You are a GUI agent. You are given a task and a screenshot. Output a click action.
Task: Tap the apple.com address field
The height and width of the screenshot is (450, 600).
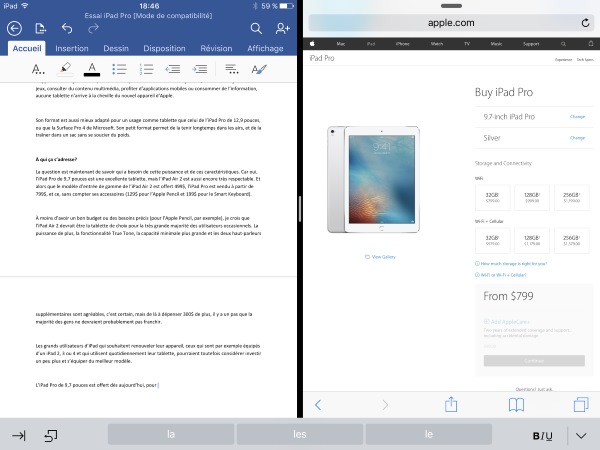451,23
